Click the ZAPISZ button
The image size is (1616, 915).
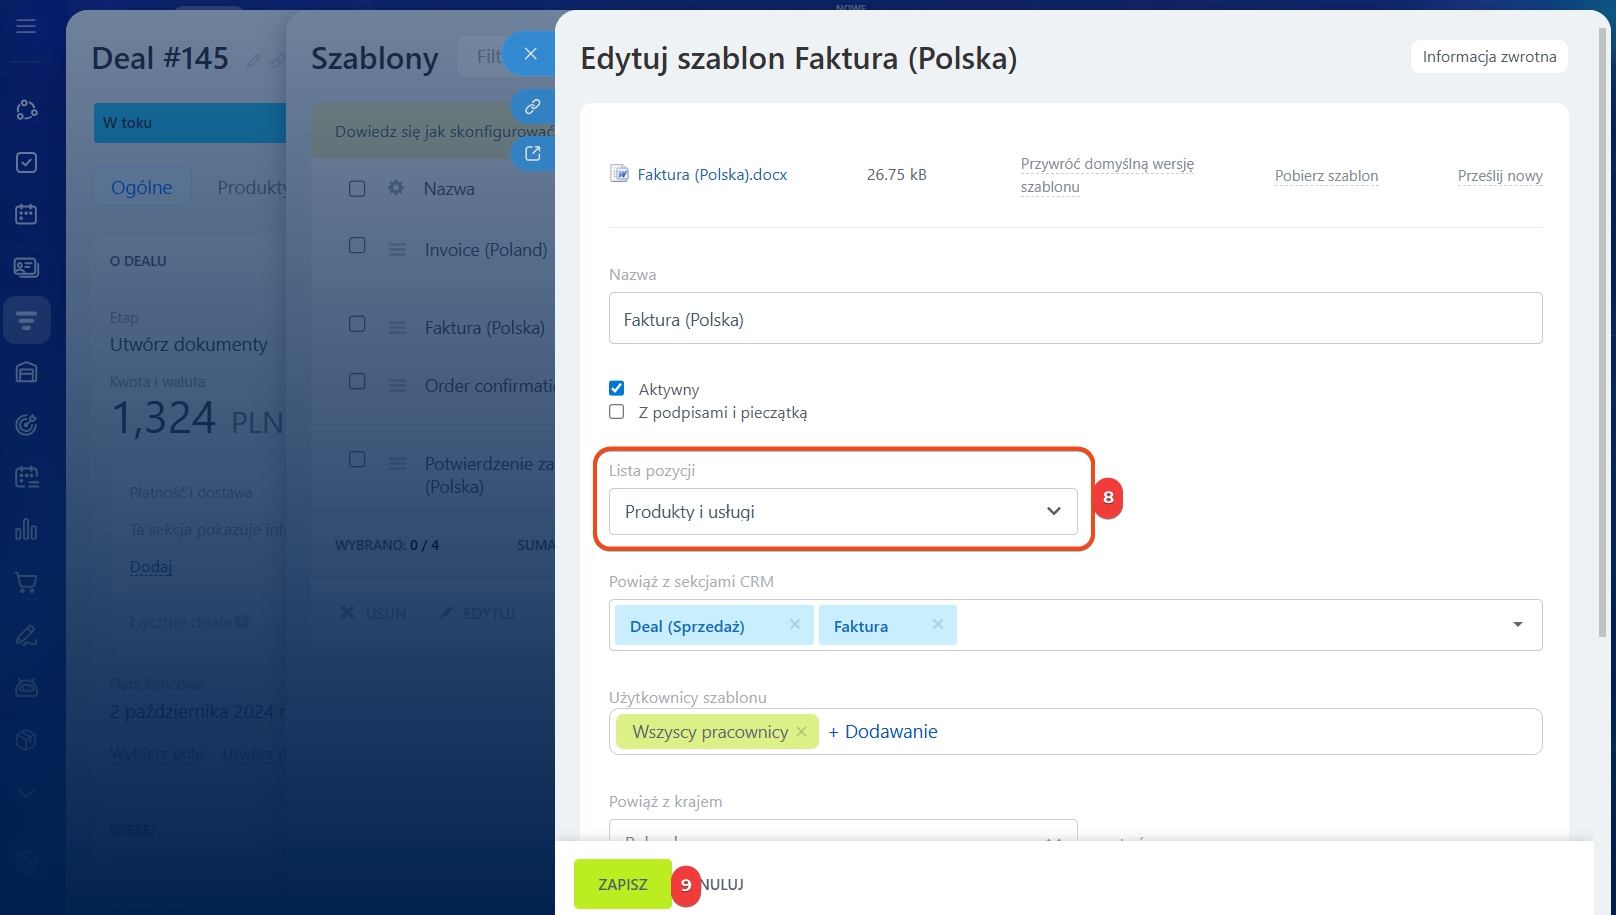[x=623, y=884]
